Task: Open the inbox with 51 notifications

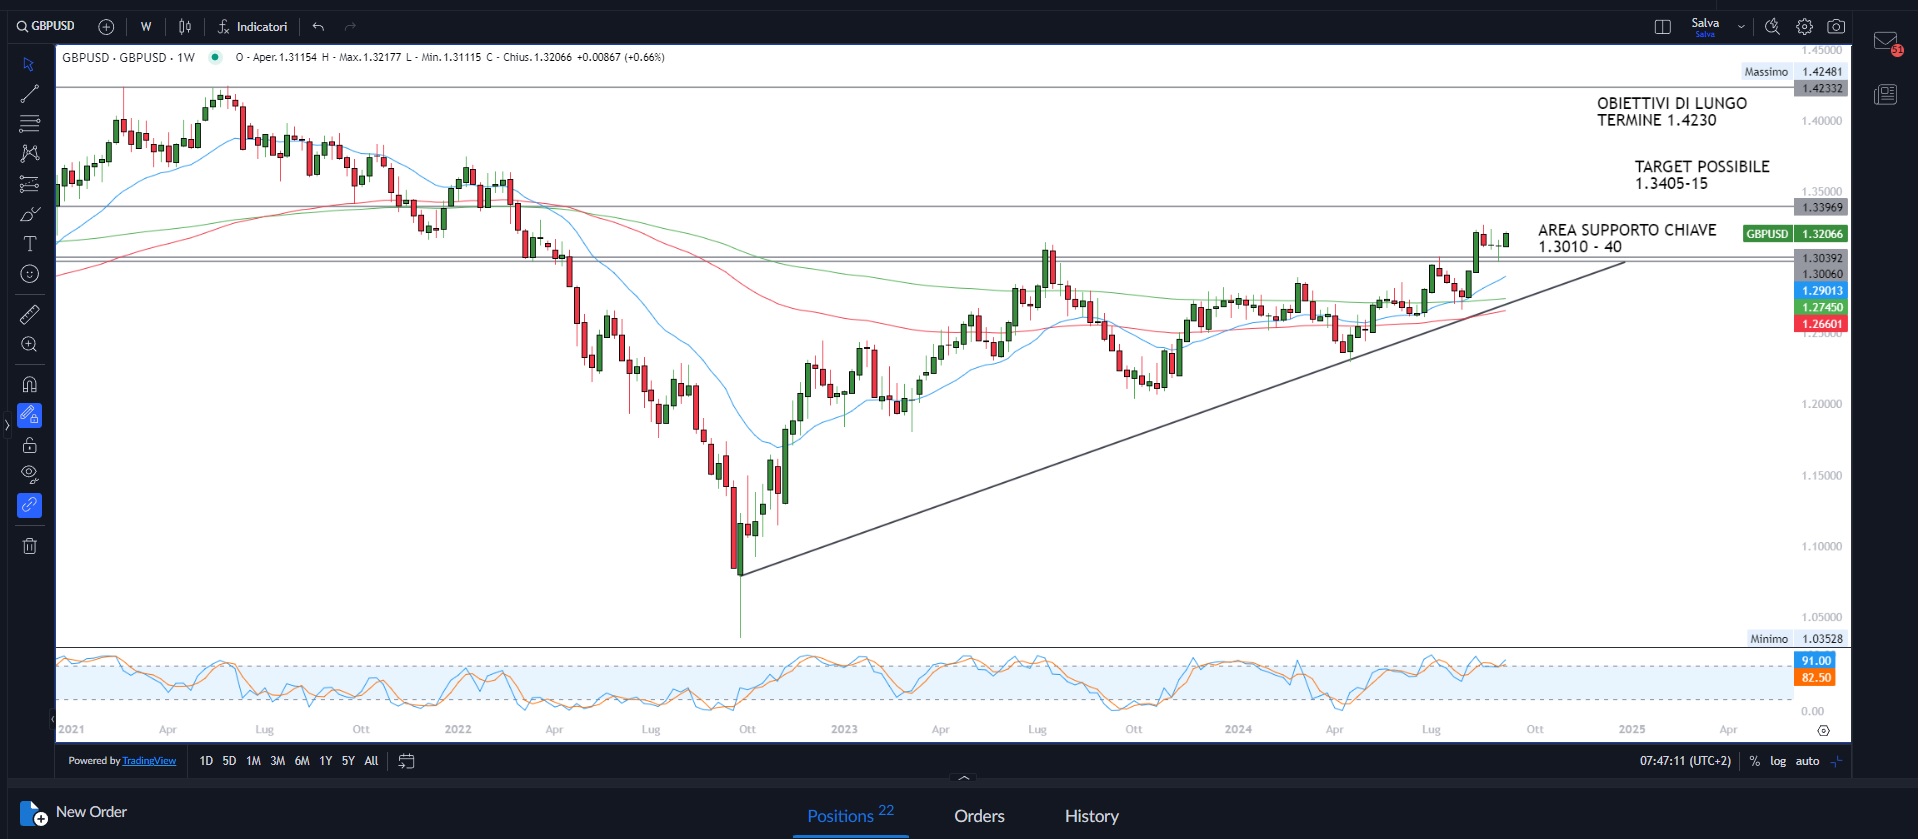Action: click(1886, 42)
